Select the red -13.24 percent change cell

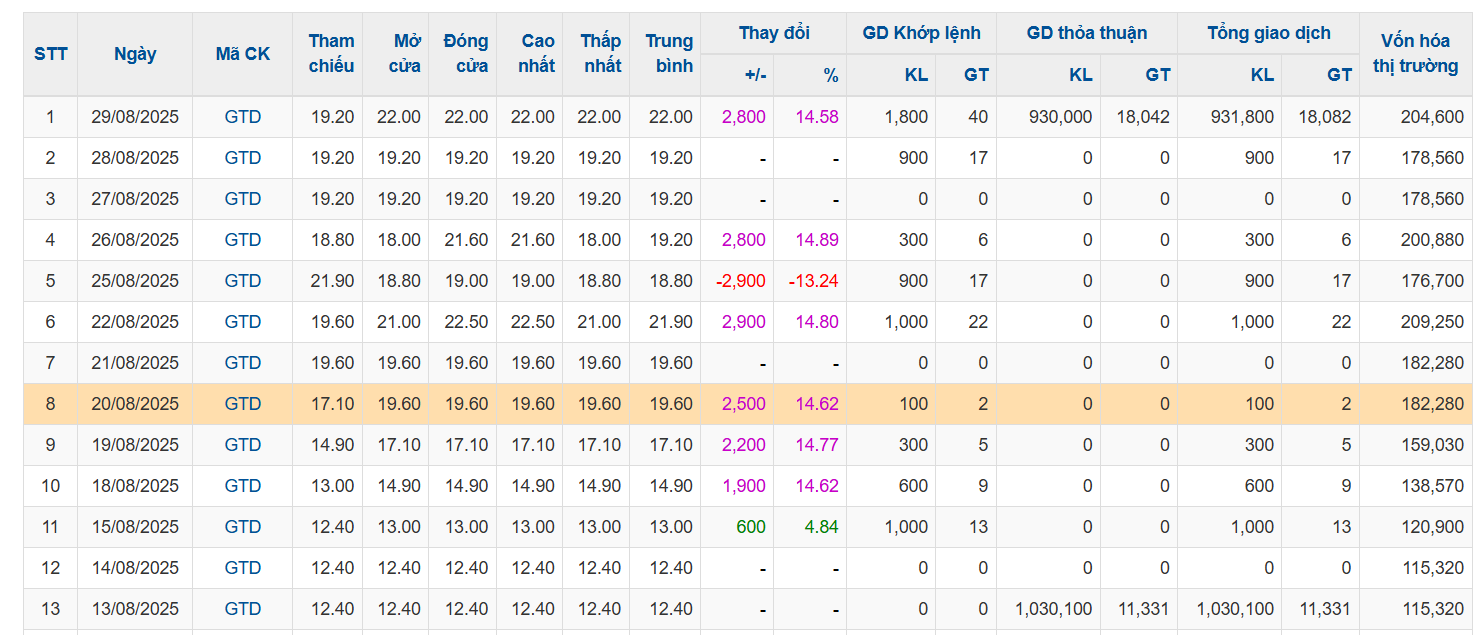(813, 281)
